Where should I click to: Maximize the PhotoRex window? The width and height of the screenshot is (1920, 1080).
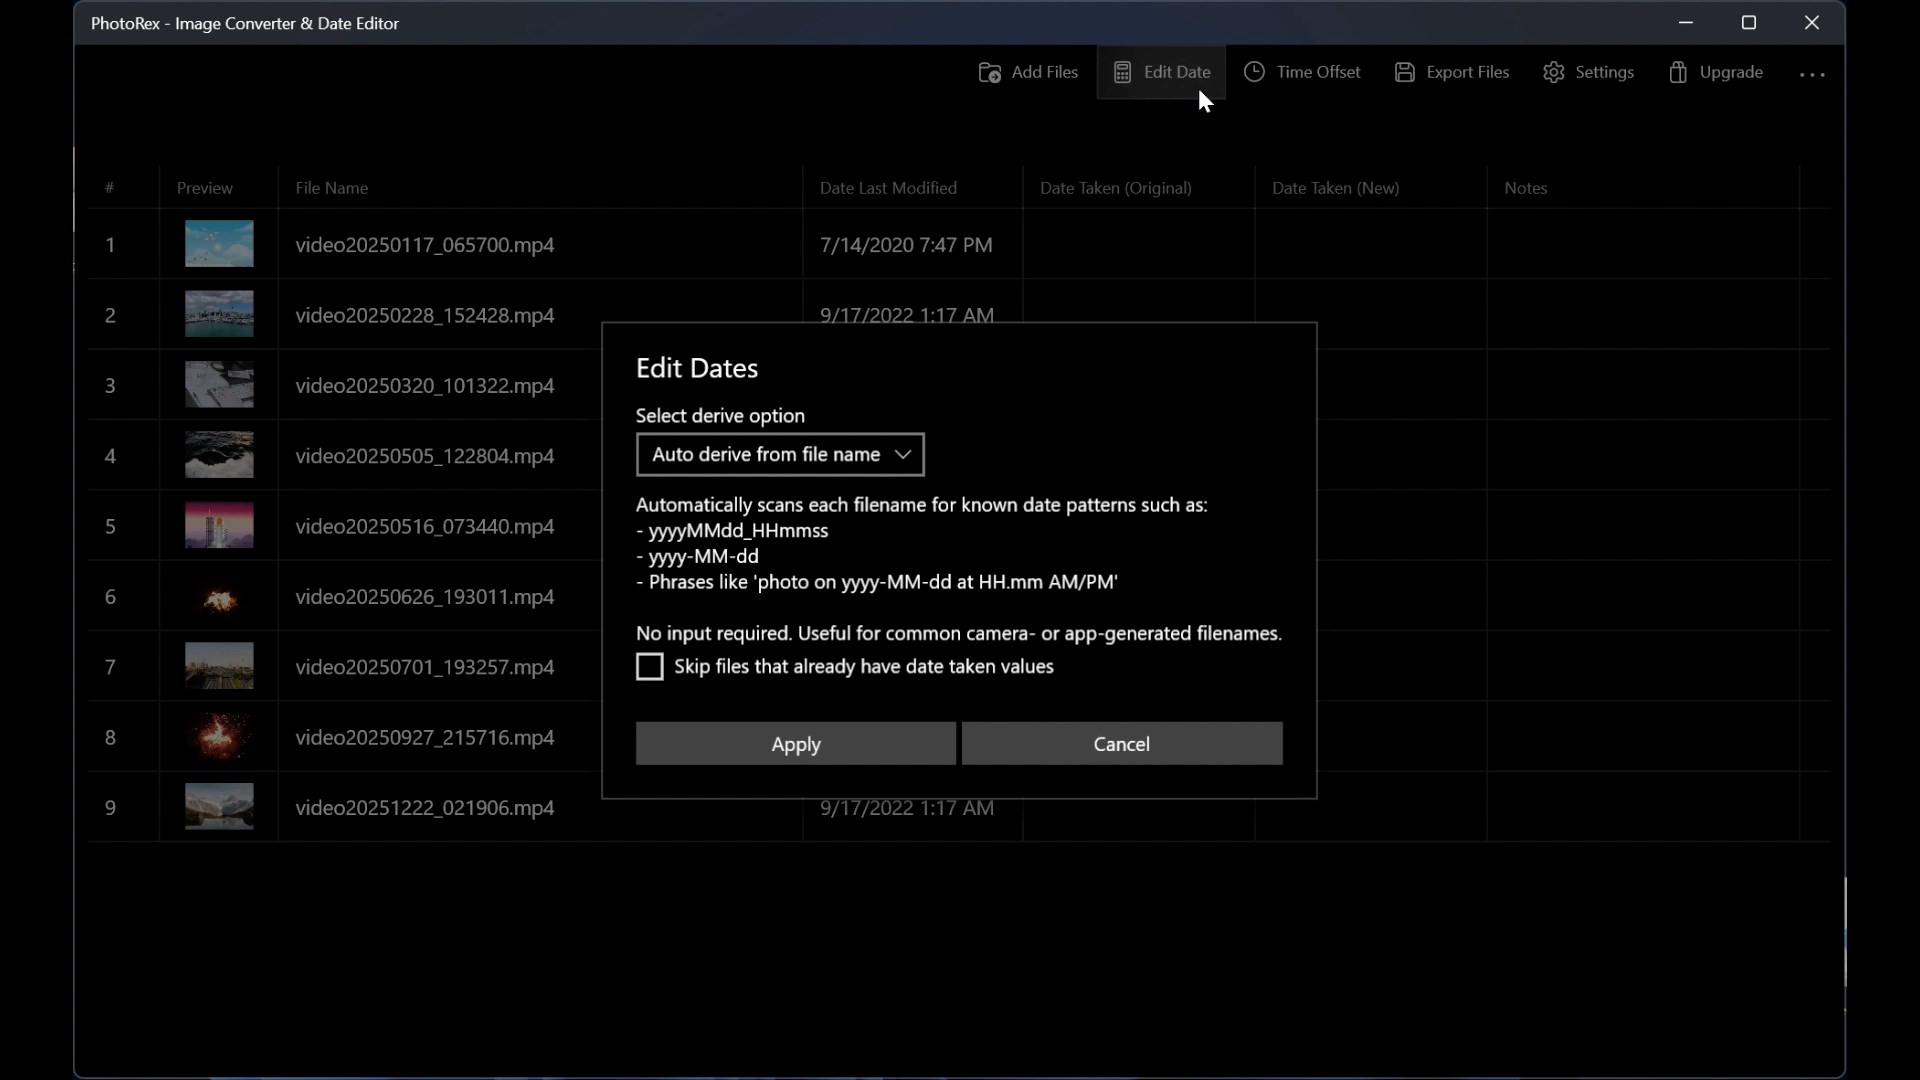coord(1748,22)
